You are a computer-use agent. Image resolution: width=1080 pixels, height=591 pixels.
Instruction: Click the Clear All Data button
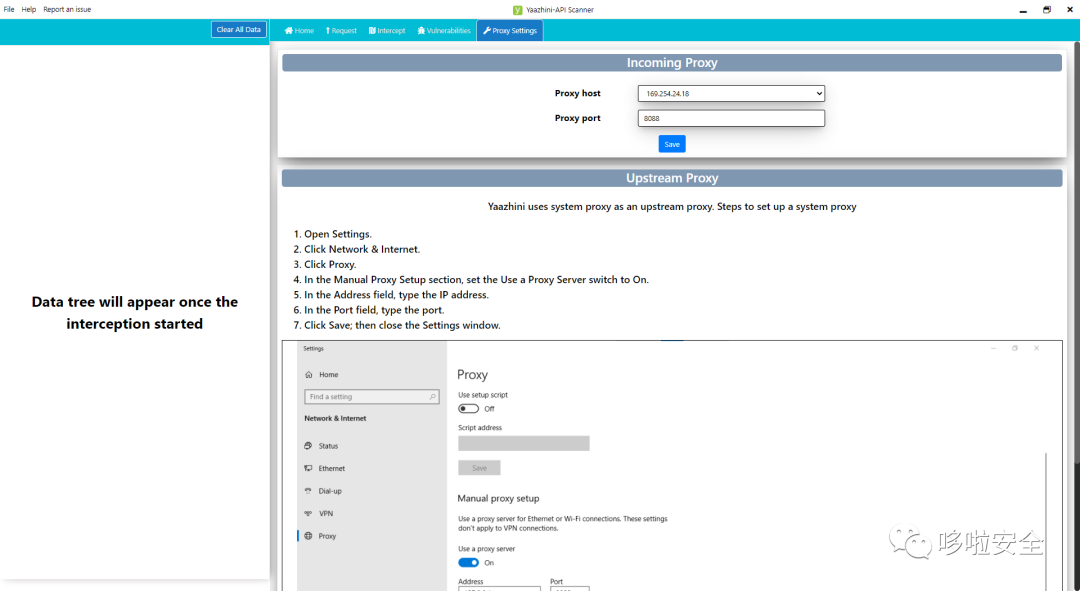238,30
